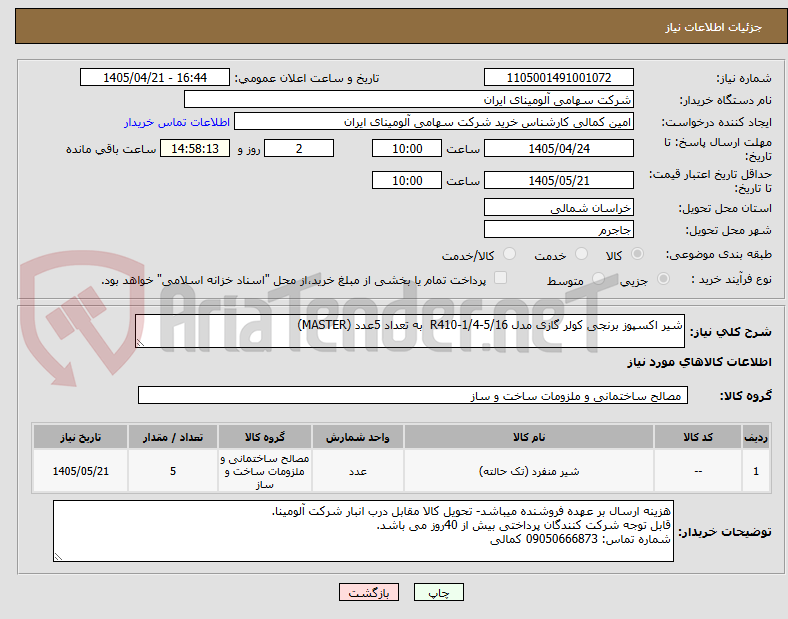Click the buyer notes text area
The image size is (788, 619).
(x=363, y=531)
